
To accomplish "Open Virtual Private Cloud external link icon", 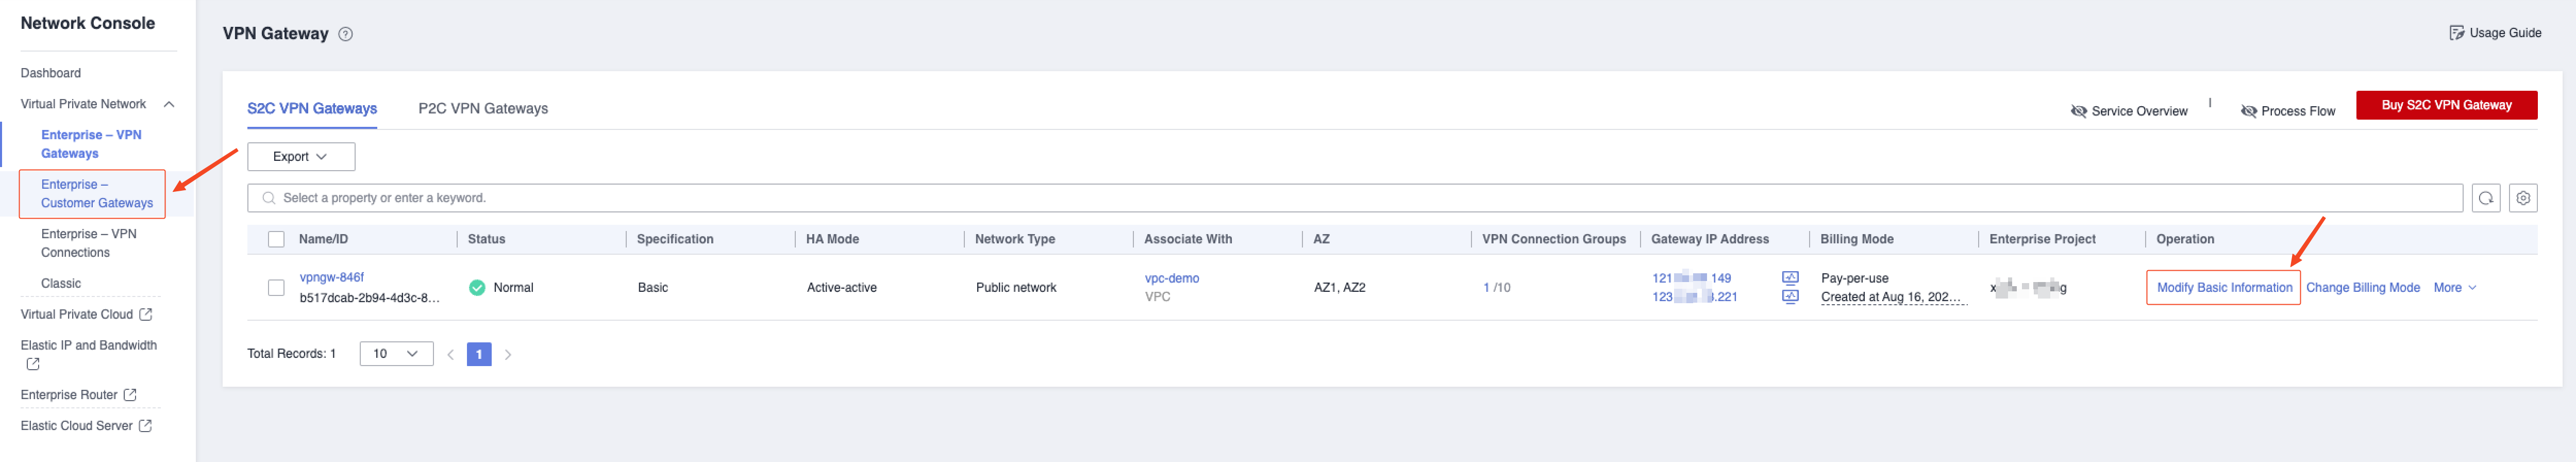I will tap(146, 314).
